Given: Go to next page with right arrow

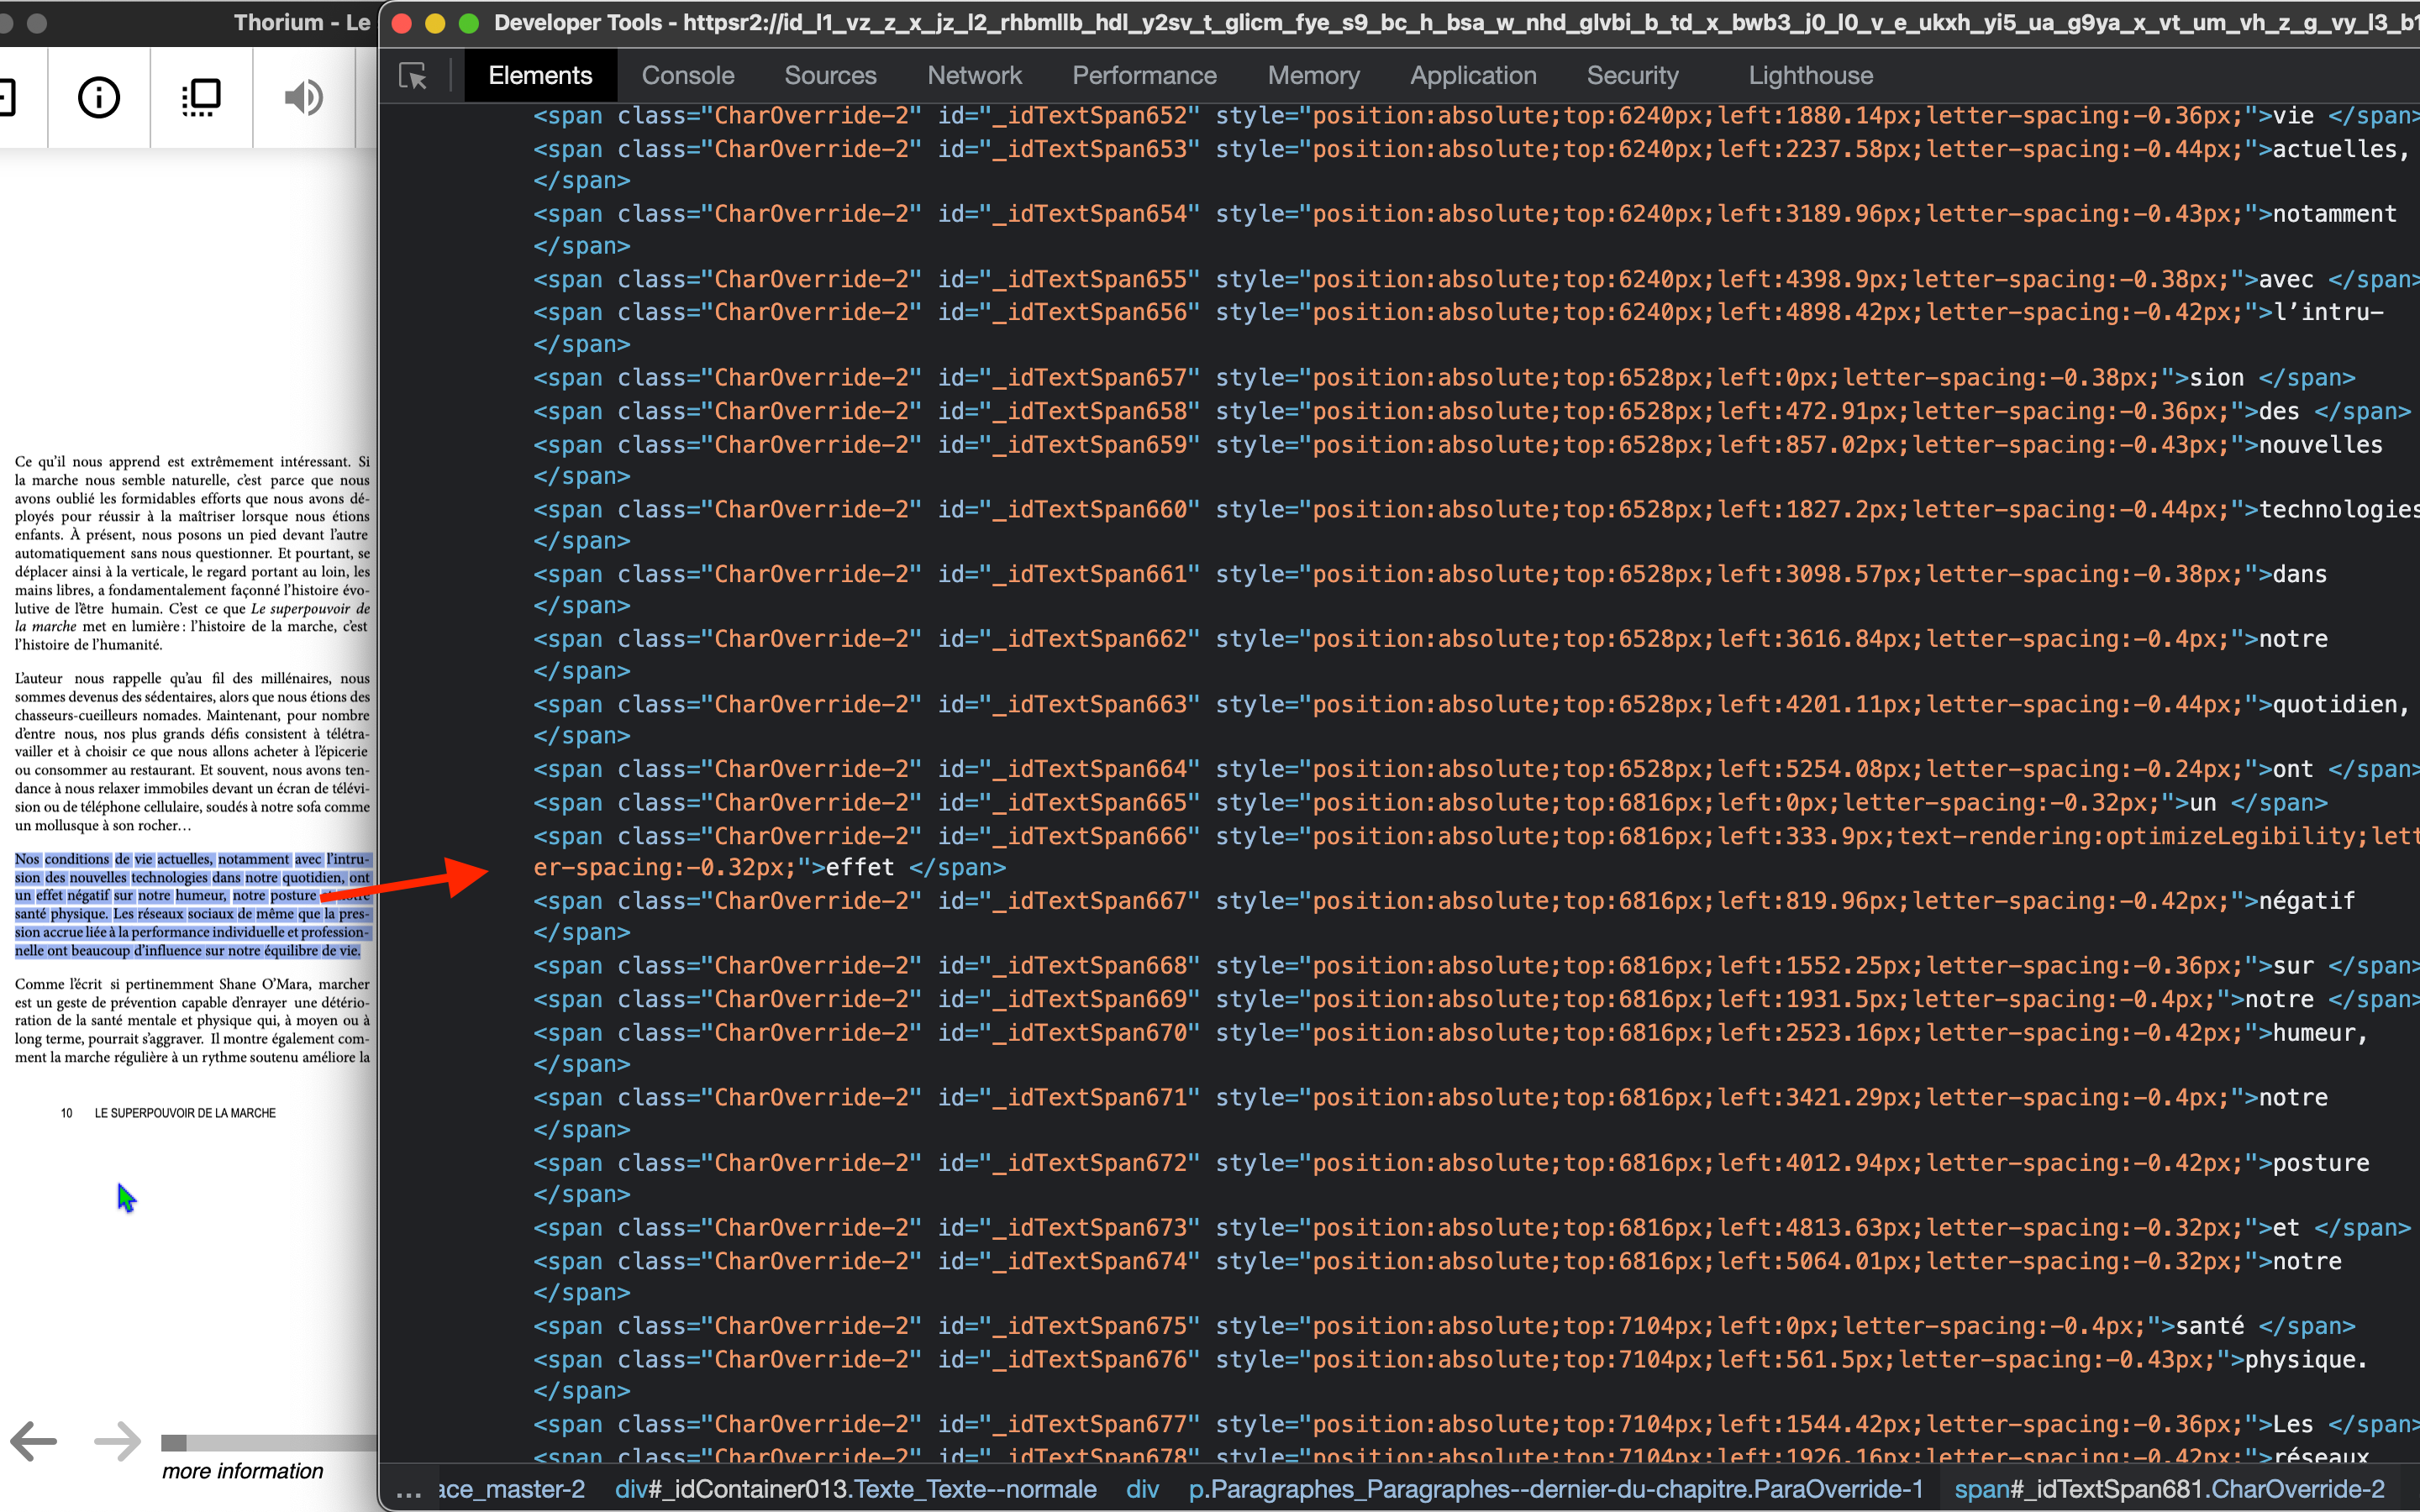Looking at the screenshot, I should (x=118, y=1441).
